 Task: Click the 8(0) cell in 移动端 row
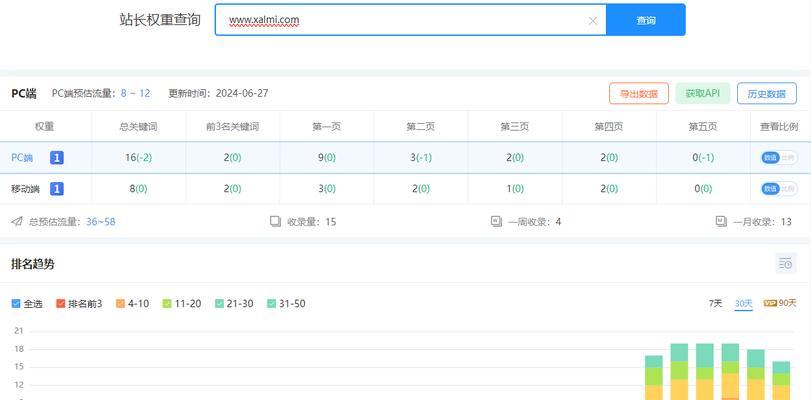click(139, 189)
